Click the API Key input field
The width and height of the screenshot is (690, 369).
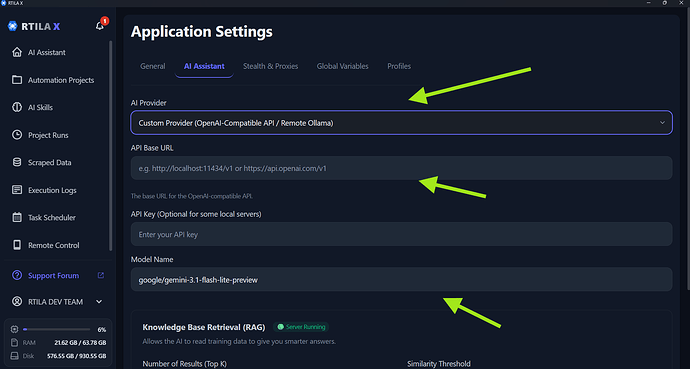click(x=401, y=234)
